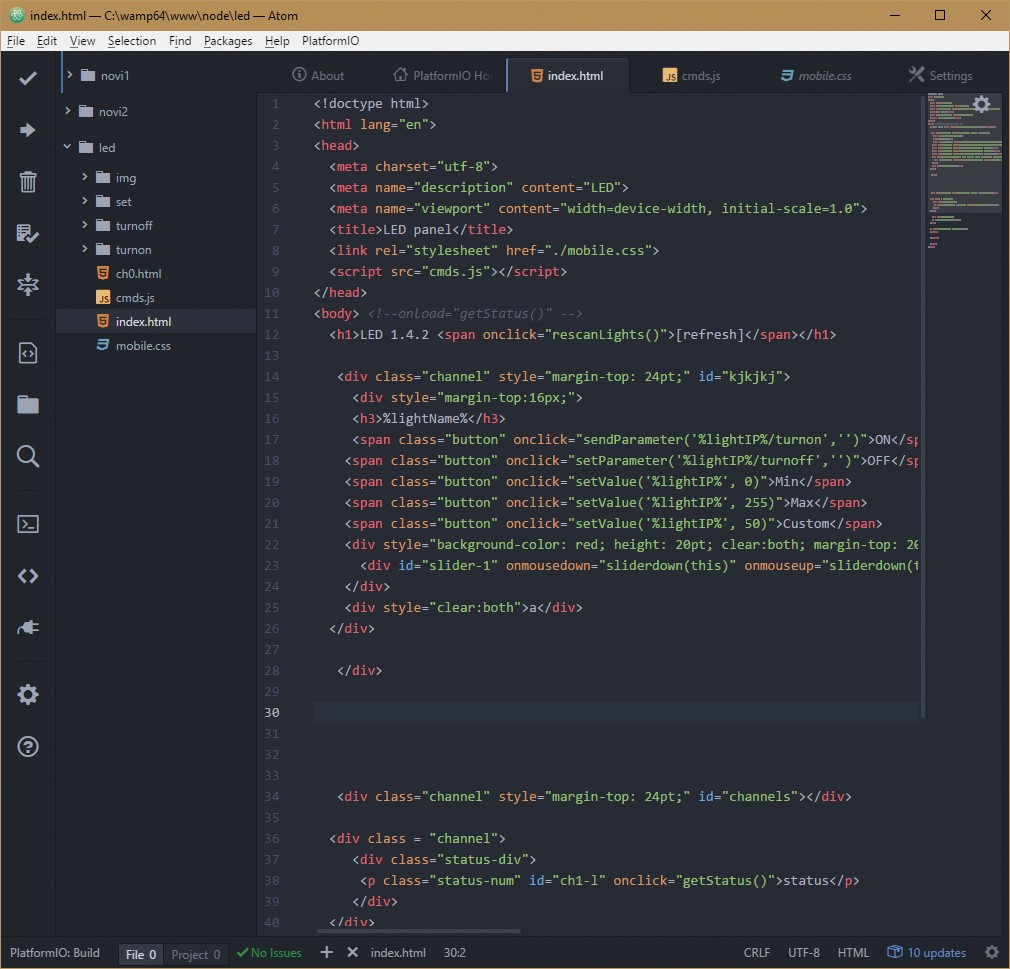Click the File 0 linter button

[x=140, y=954]
